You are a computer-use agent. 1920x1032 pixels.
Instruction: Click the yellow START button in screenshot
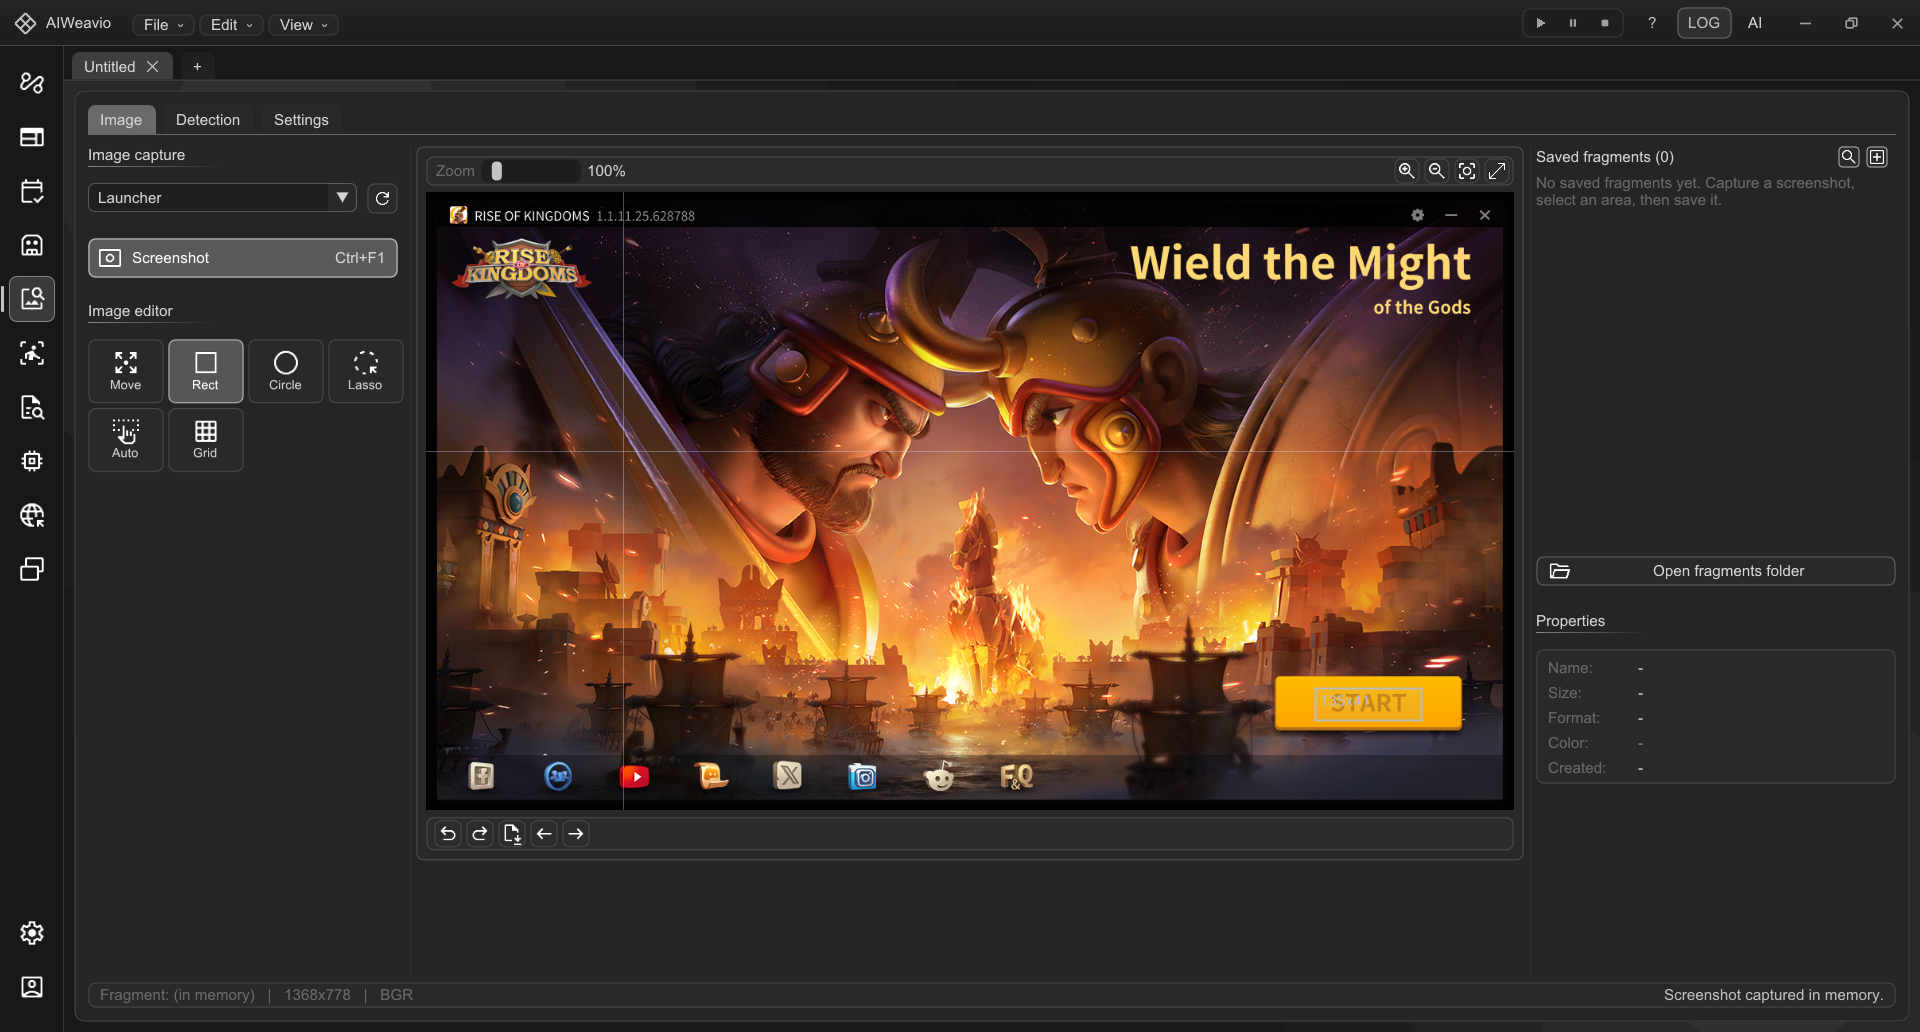click(x=1368, y=703)
